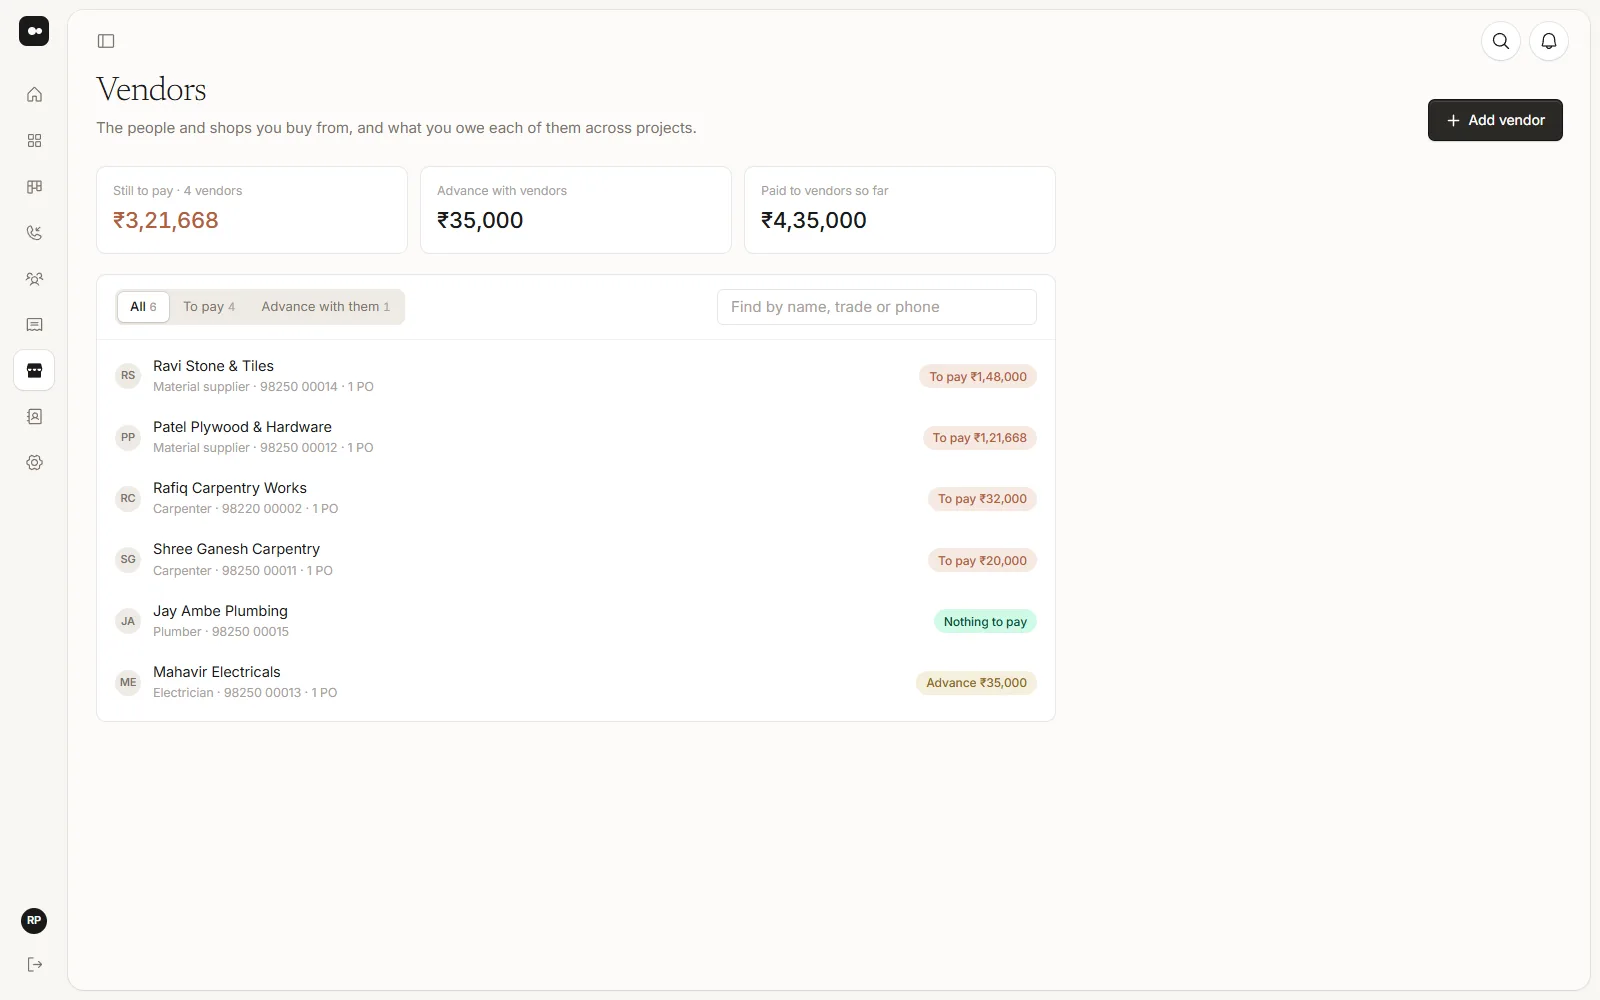The height and width of the screenshot is (1000, 1600).
Task: Open the people/team icon in sidebar
Action: tap(34, 279)
